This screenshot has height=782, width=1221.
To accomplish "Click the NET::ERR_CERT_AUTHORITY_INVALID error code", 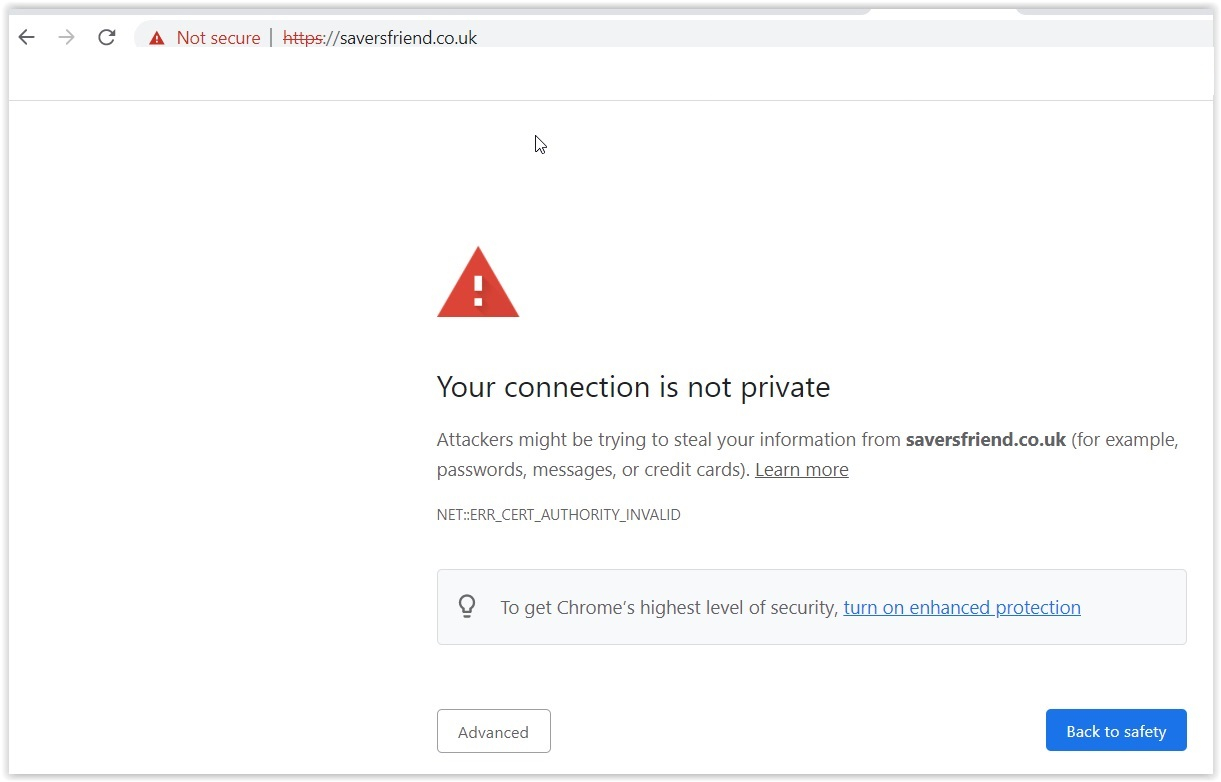I will pos(559,515).
